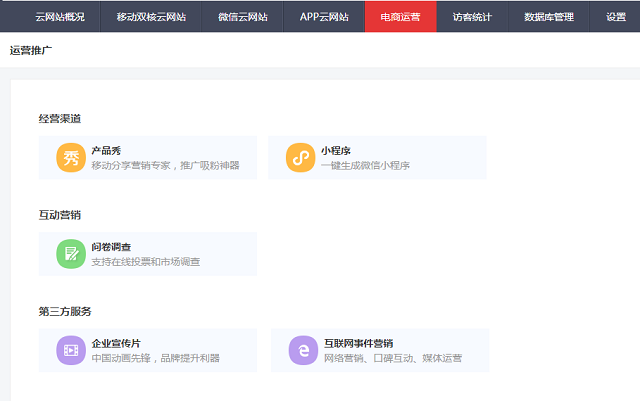This screenshot has width=640, height=401.
Task: Open the 产品秀 card title
Action: [x=106, y=151]
